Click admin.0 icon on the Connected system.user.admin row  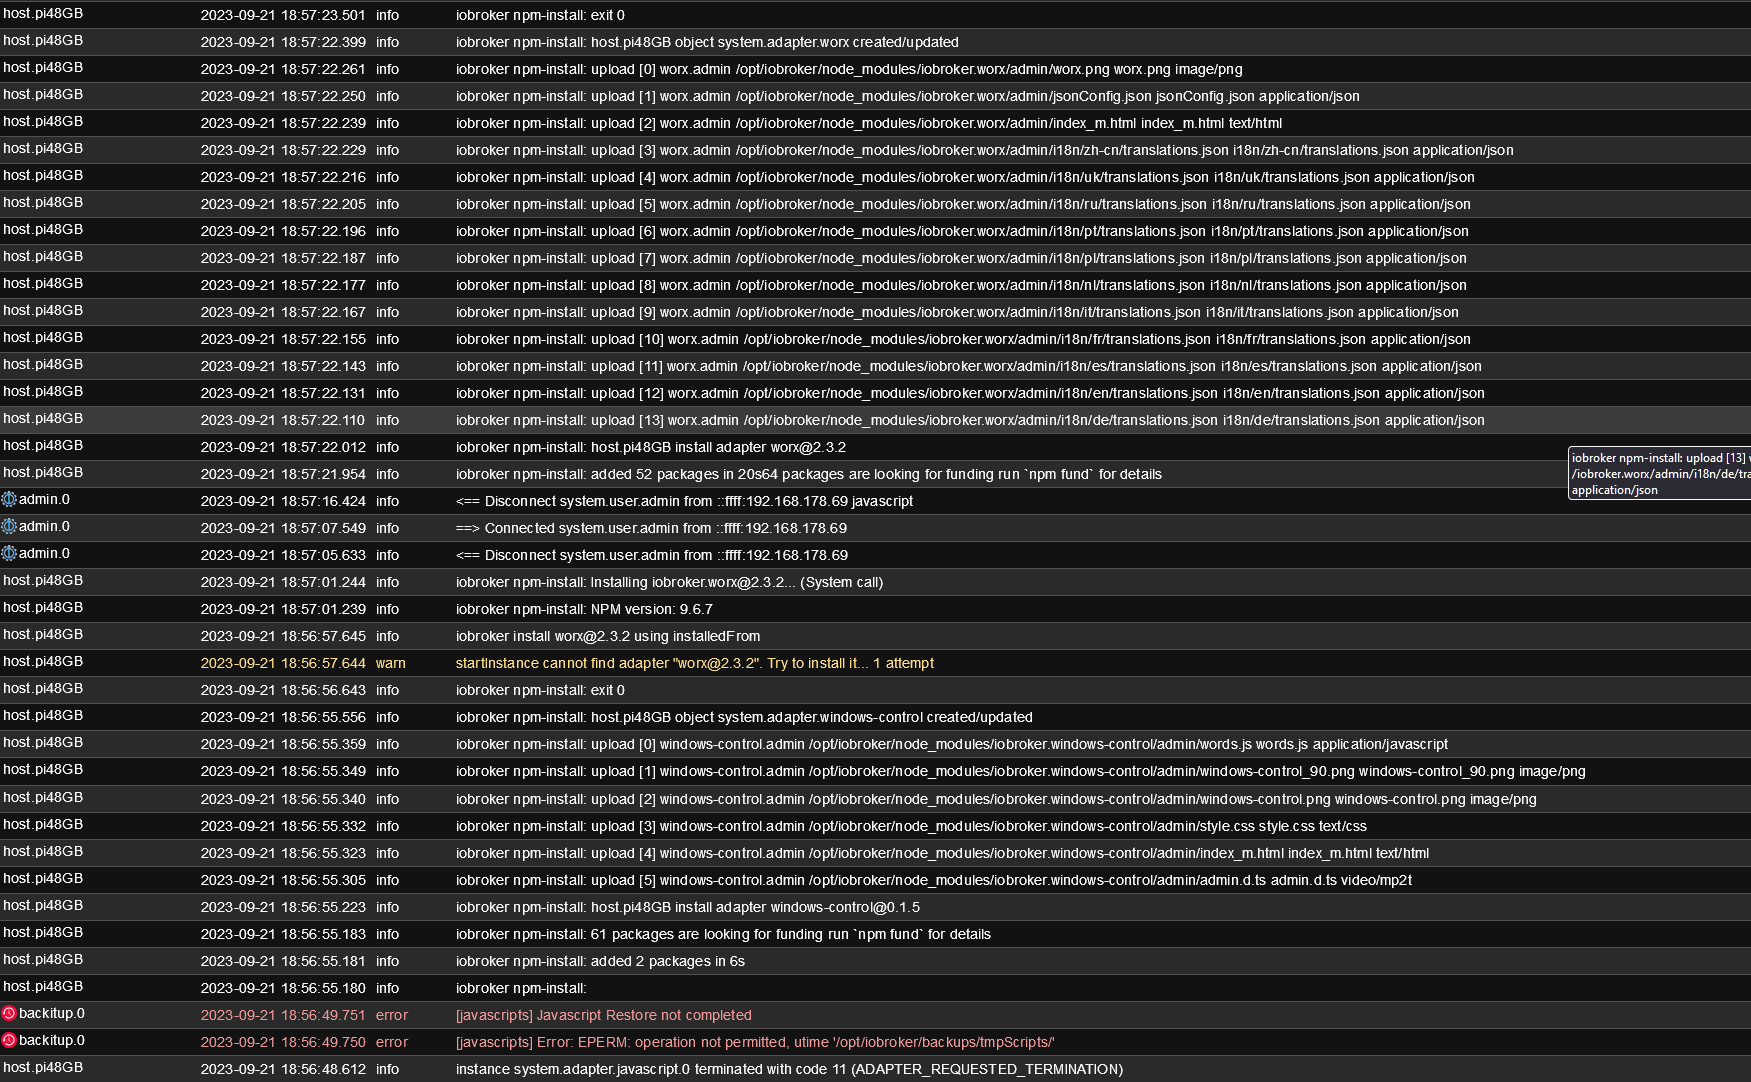9,526
